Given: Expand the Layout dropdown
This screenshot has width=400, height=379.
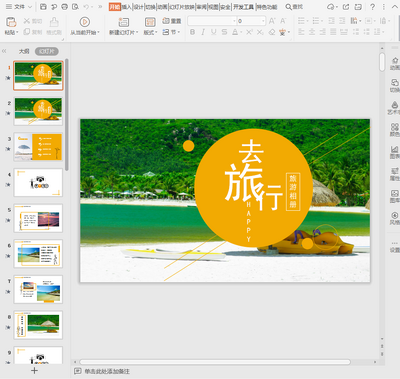Looking at the screenshot, I should (x=156, y=33).
